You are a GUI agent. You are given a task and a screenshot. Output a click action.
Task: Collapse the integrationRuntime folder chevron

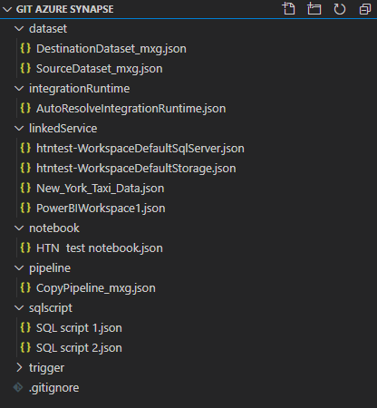click(19, 89)
